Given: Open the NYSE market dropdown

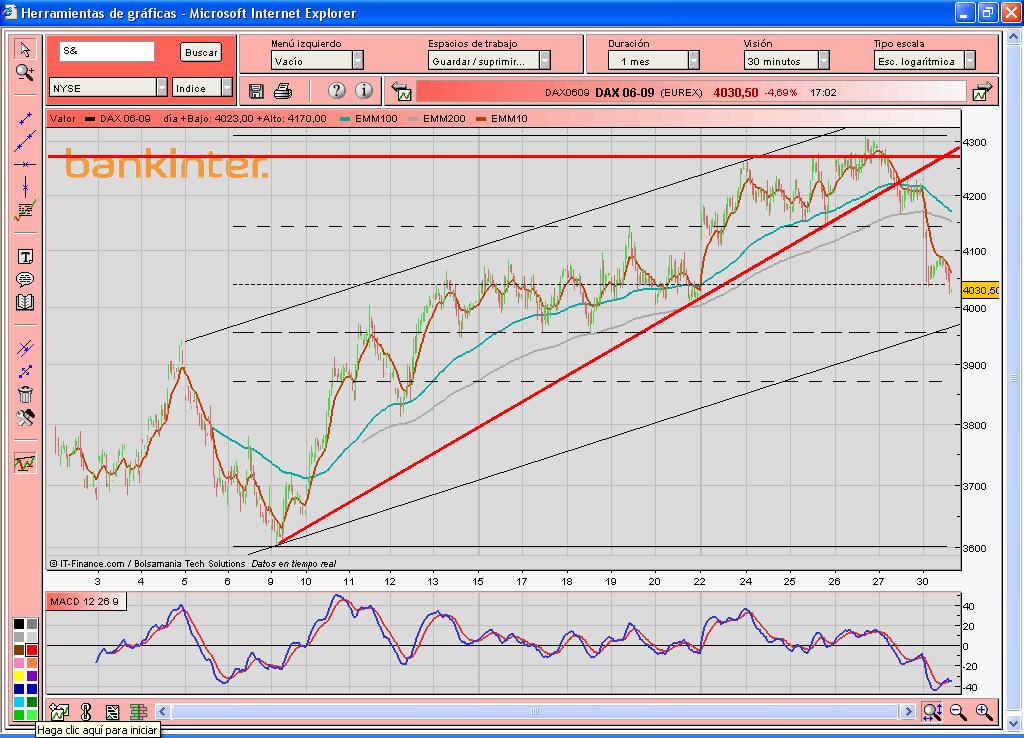Looking at the screenshot, I should coord(162,88).
